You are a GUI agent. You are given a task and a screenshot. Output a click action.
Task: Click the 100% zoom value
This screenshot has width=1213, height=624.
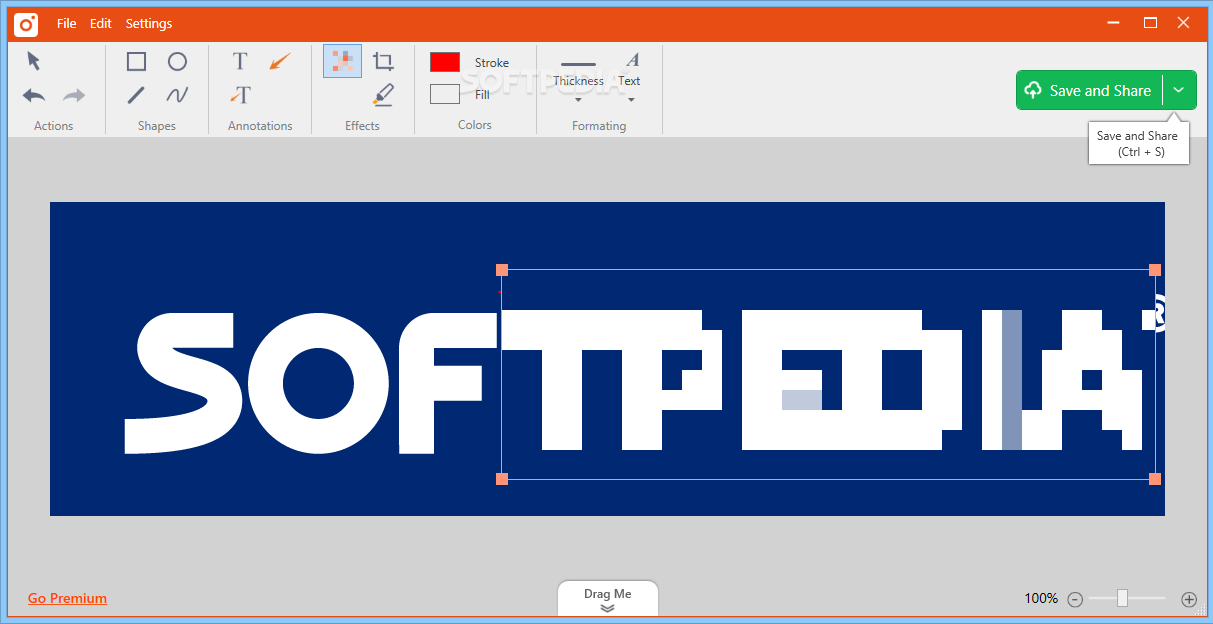point(1041,598)
